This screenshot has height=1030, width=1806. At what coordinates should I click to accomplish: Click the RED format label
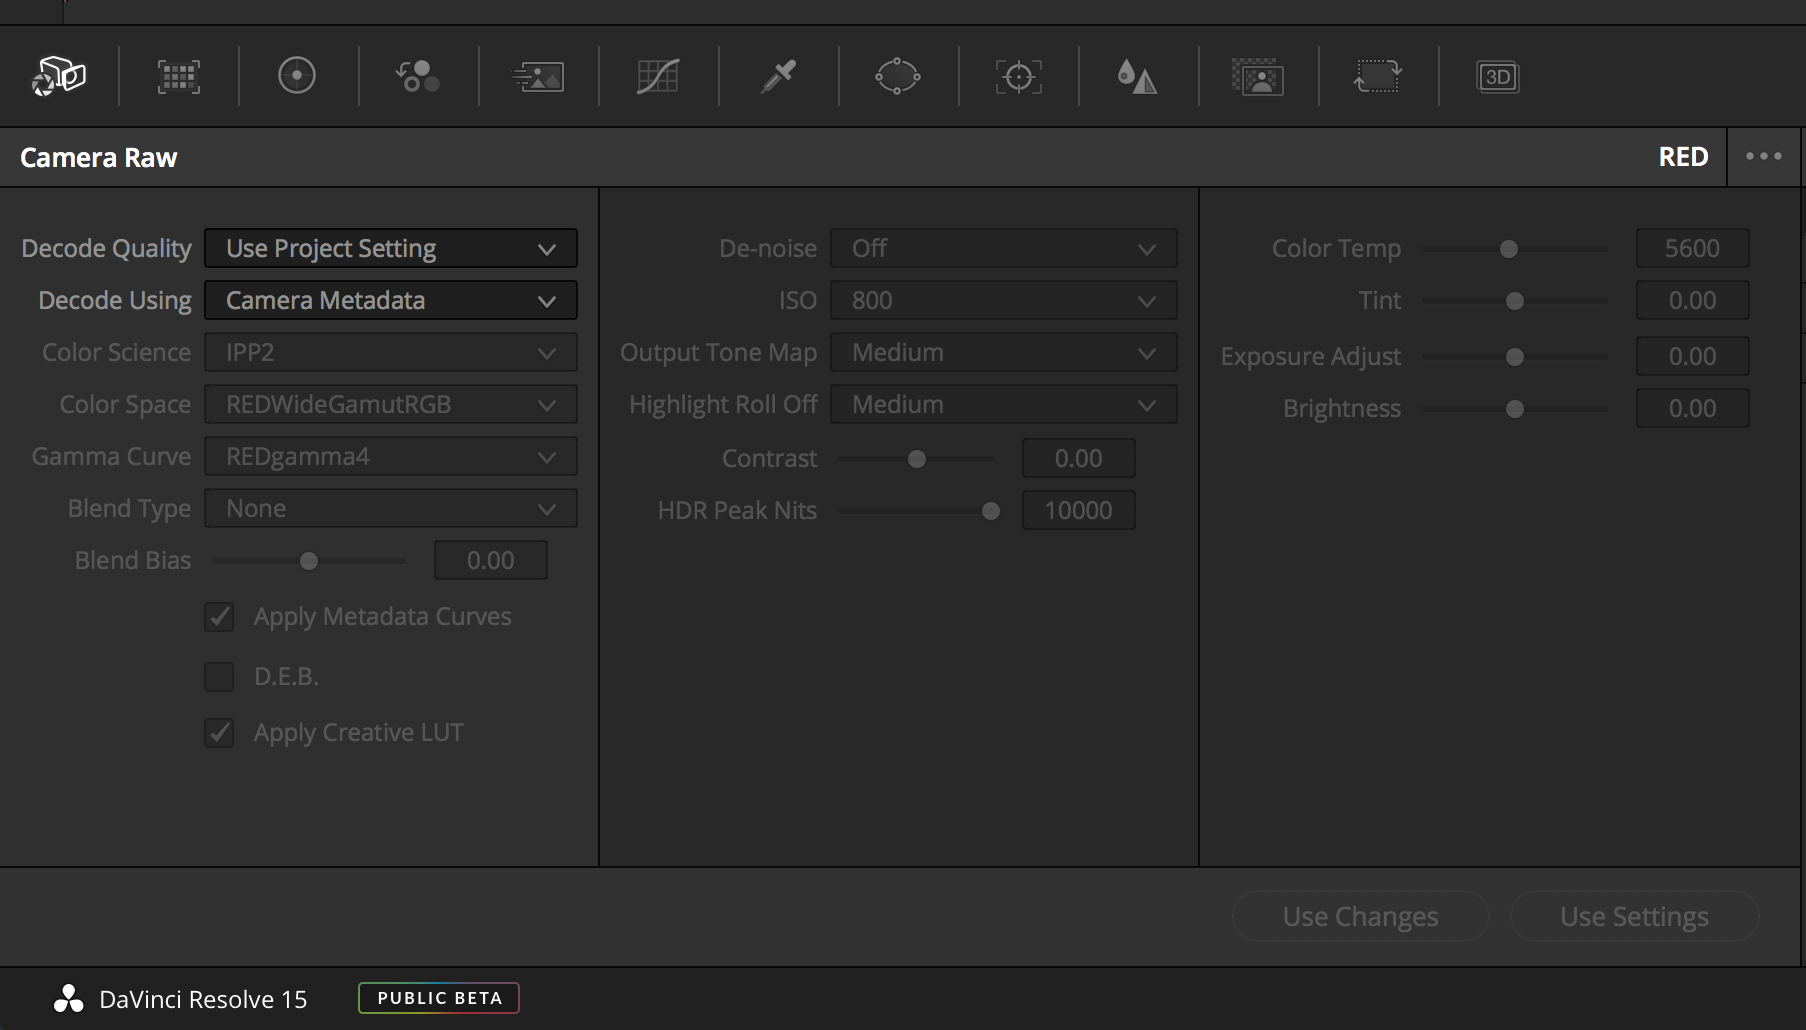(1683, 157)
